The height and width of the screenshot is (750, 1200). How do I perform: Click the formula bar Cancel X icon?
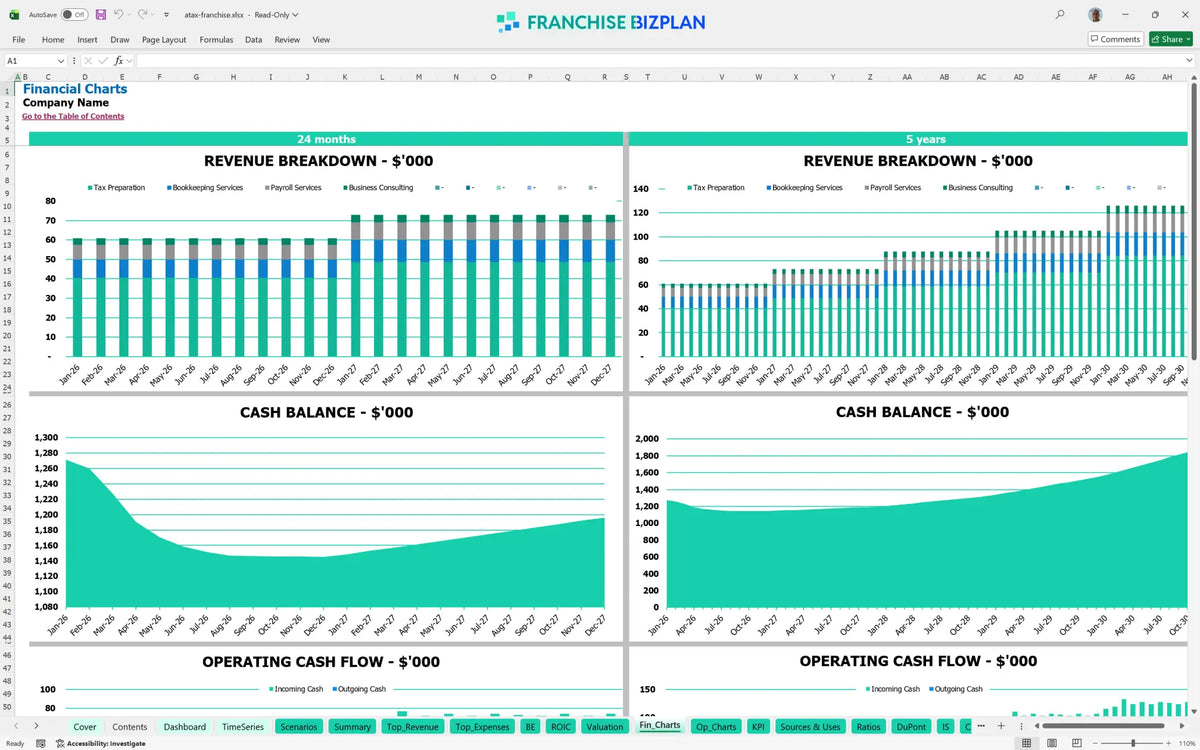(90, 61)
